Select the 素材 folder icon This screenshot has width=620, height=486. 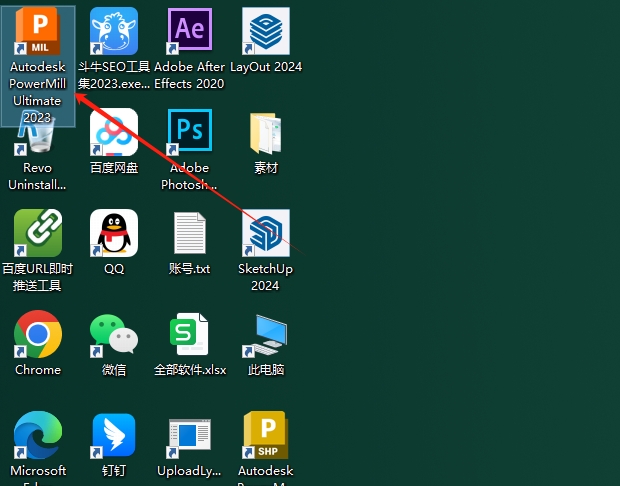[266, 133]
